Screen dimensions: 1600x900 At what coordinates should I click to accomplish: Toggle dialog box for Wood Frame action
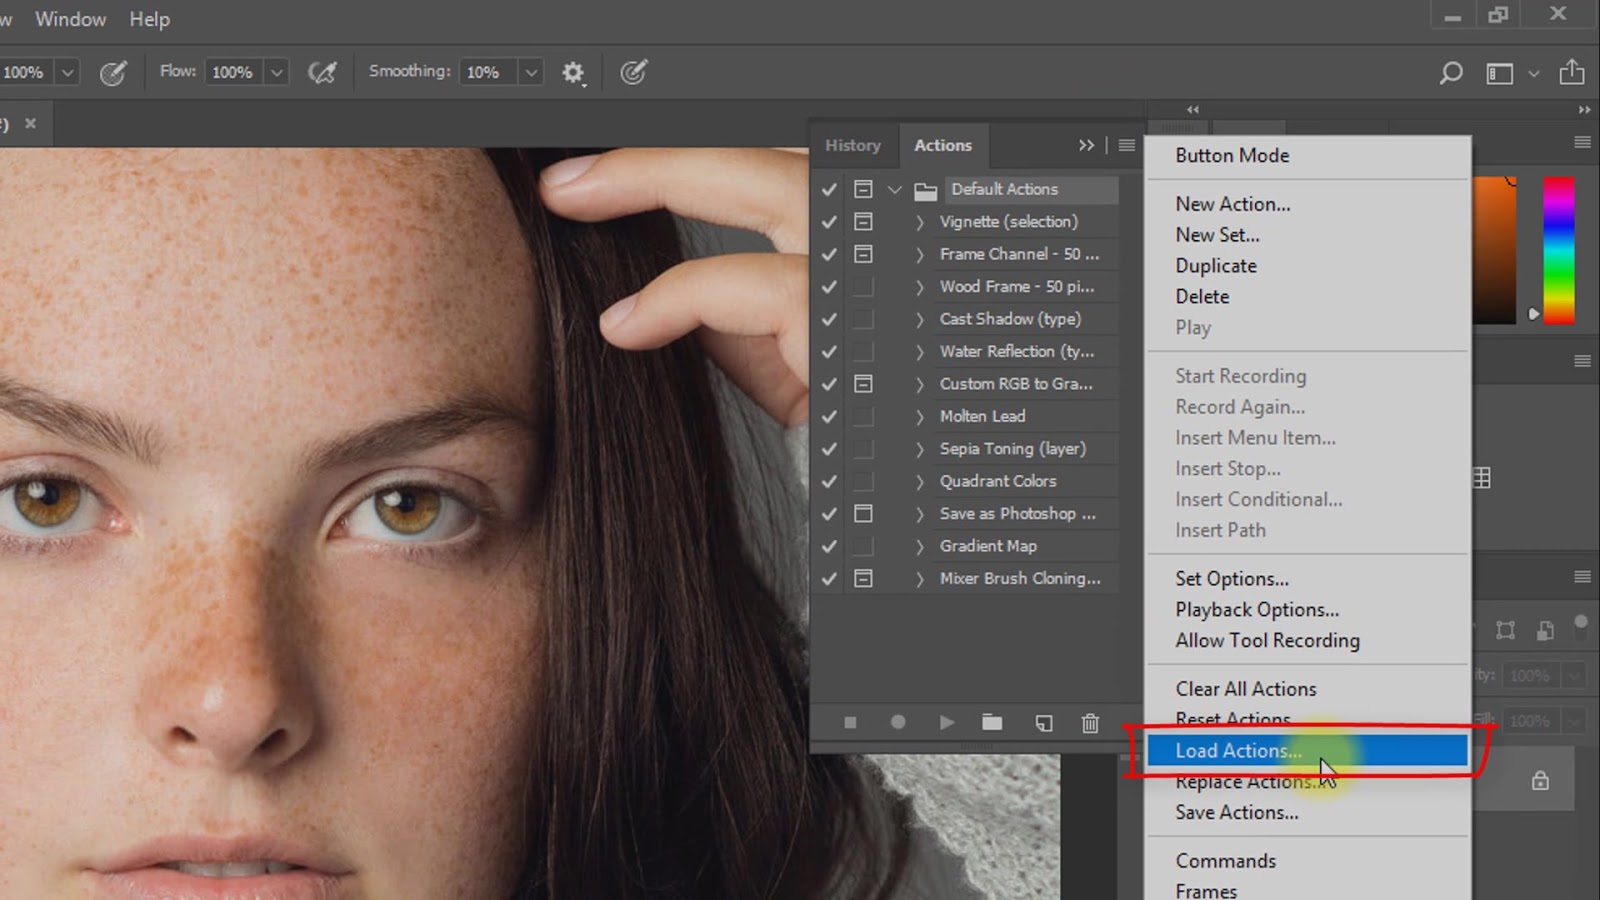pyautogui.click(x=863, y=287)
